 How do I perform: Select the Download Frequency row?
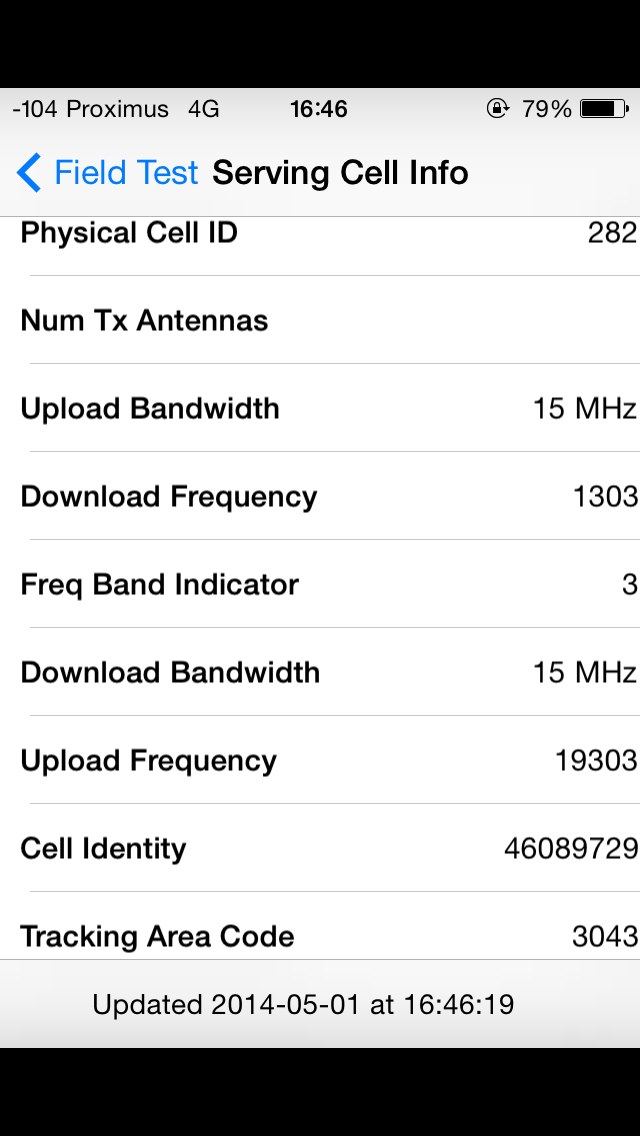click(x=320, y=497)
